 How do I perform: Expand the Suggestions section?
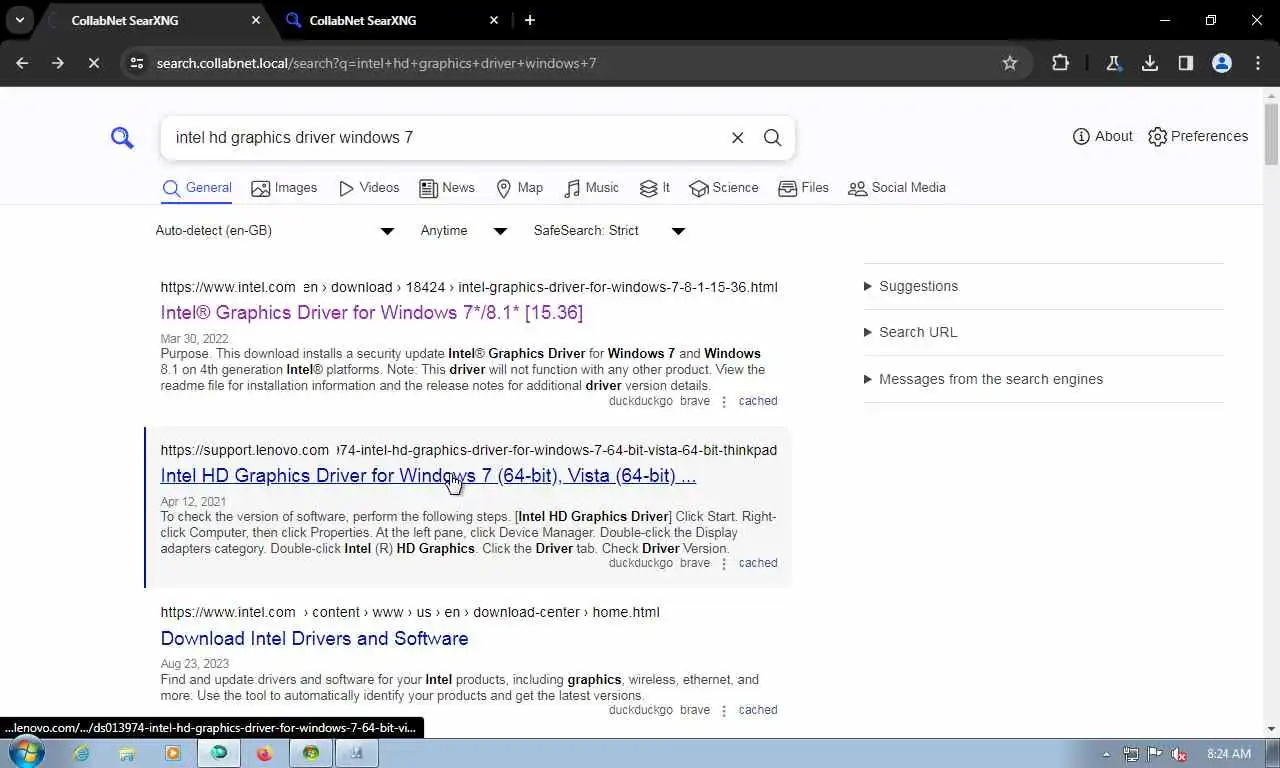[911, 286]
